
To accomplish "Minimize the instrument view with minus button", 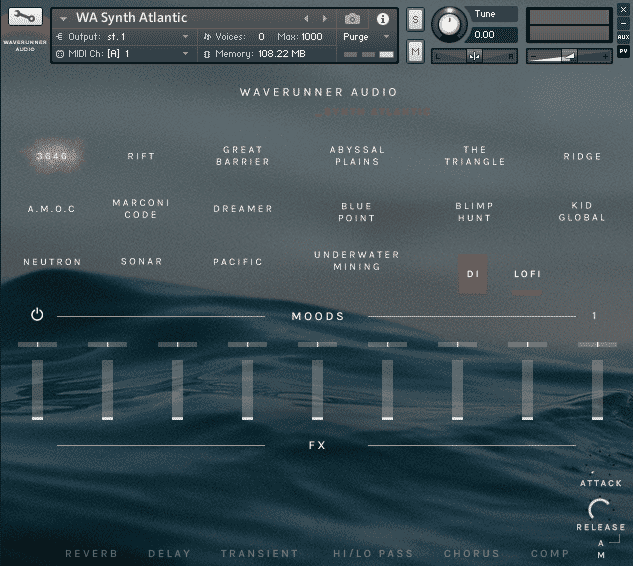I will click(623, 23).
